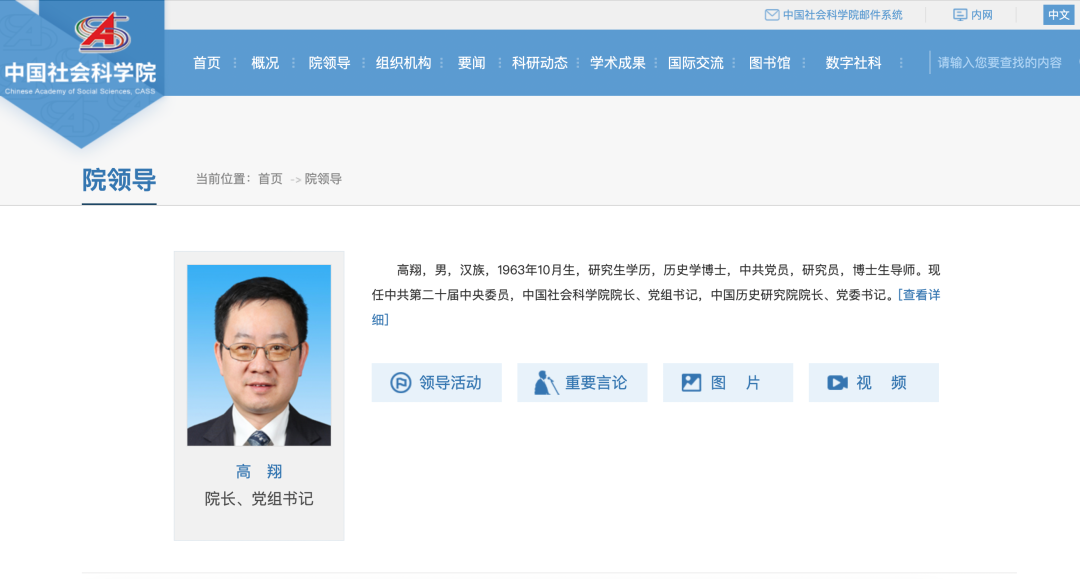
Task: Open the 数字社科 navigation item
Action: click(853, 63)
